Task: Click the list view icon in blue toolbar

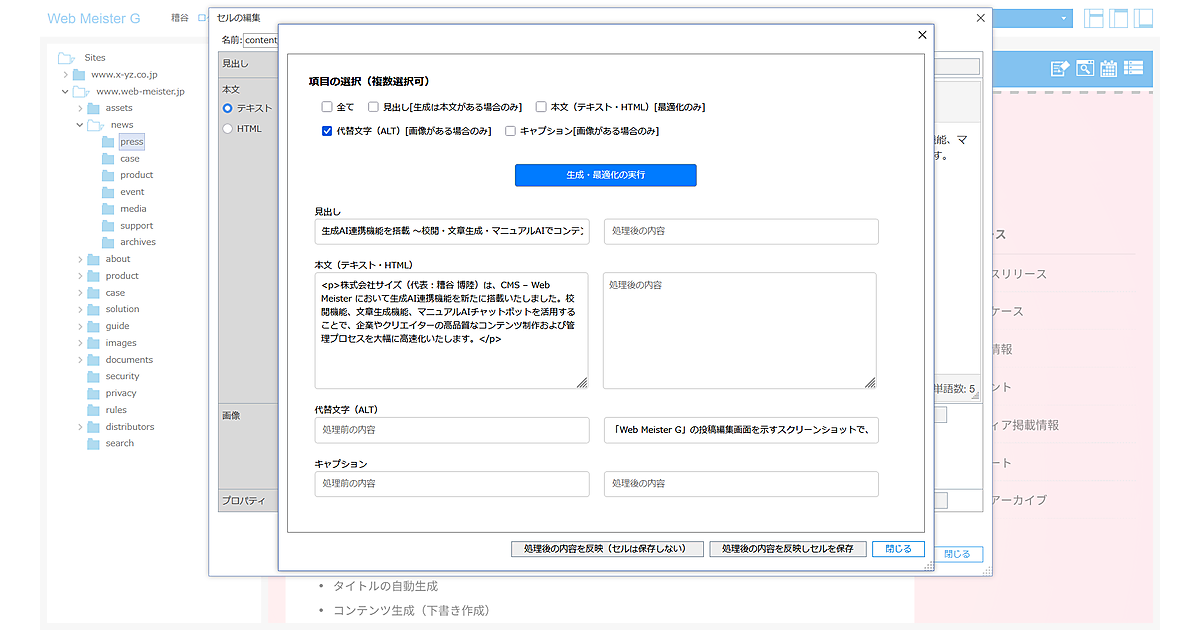Action: (1133, 68)
